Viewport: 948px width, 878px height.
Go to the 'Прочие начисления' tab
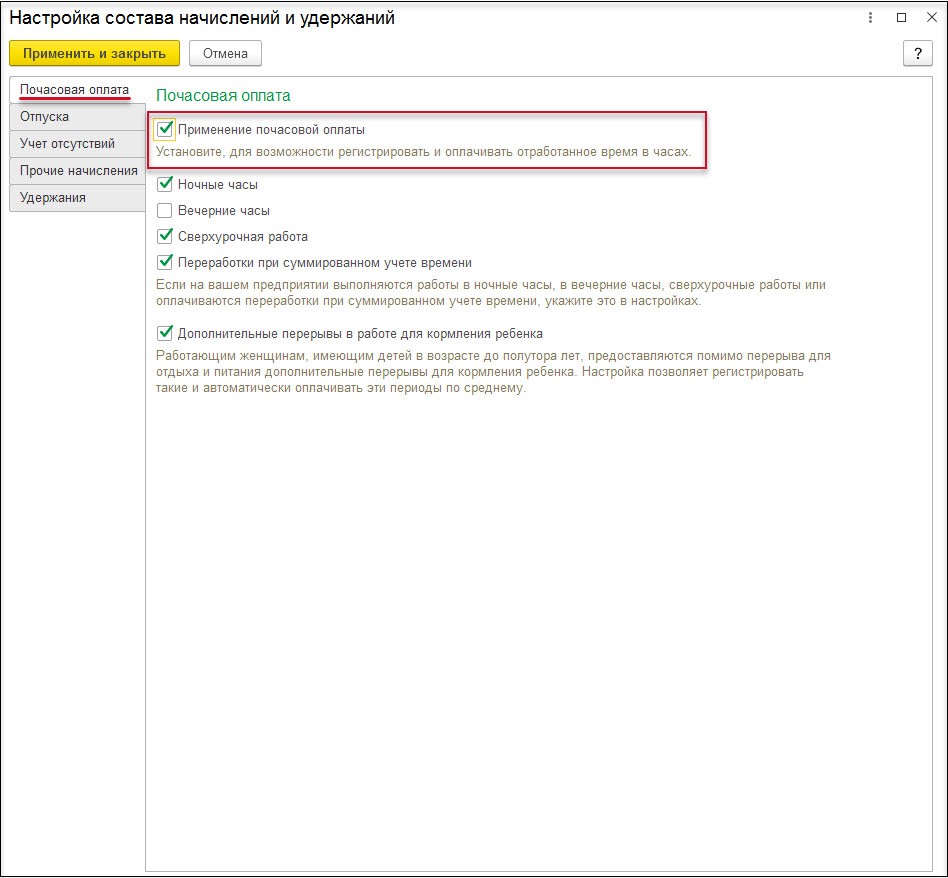[77, 171]
